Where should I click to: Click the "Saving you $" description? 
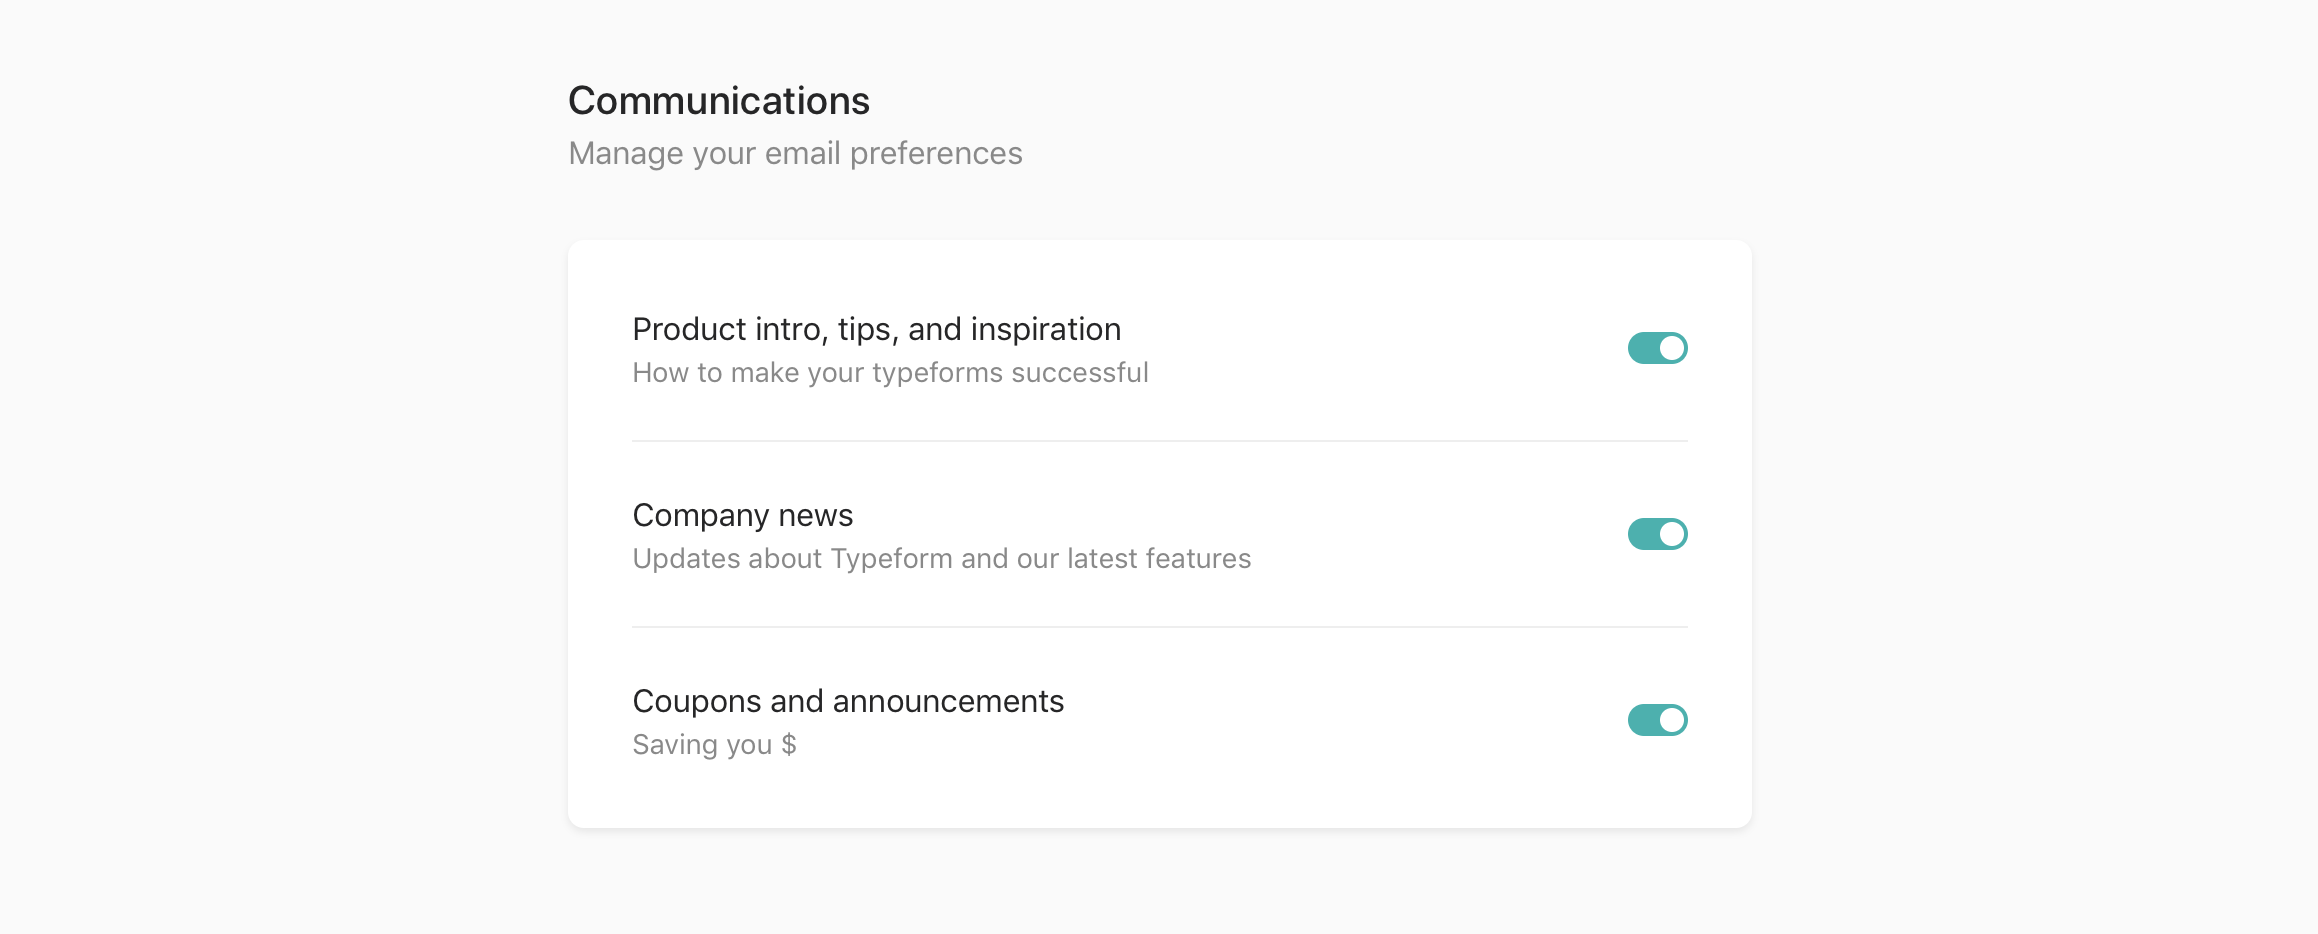(715, 744)
